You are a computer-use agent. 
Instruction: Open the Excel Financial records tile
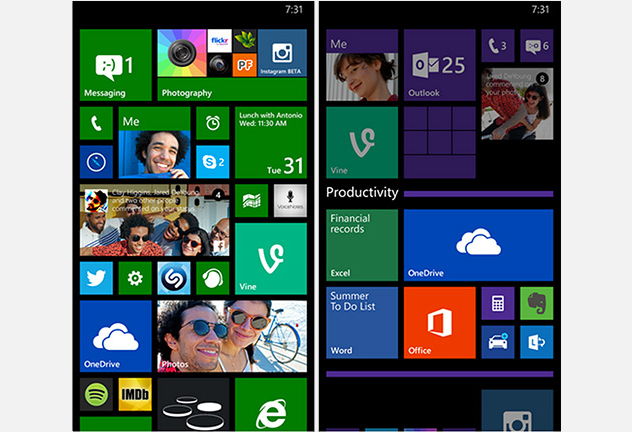point(362,245)
